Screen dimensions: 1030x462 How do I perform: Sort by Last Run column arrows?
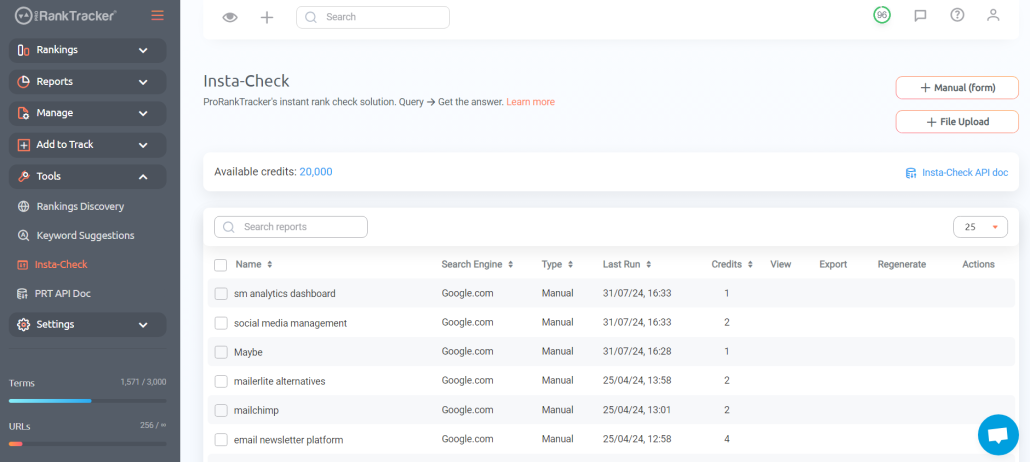[x=648, y=264]
